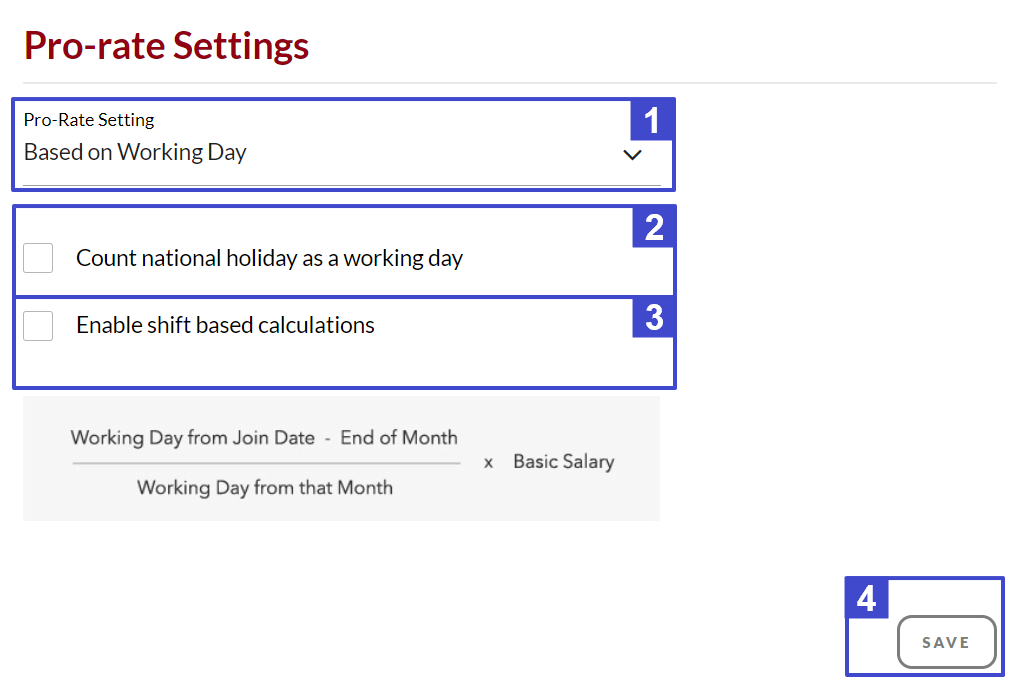
Task: Click 'Working Day from that Month' denominator text
Action: tap(265, 488)
